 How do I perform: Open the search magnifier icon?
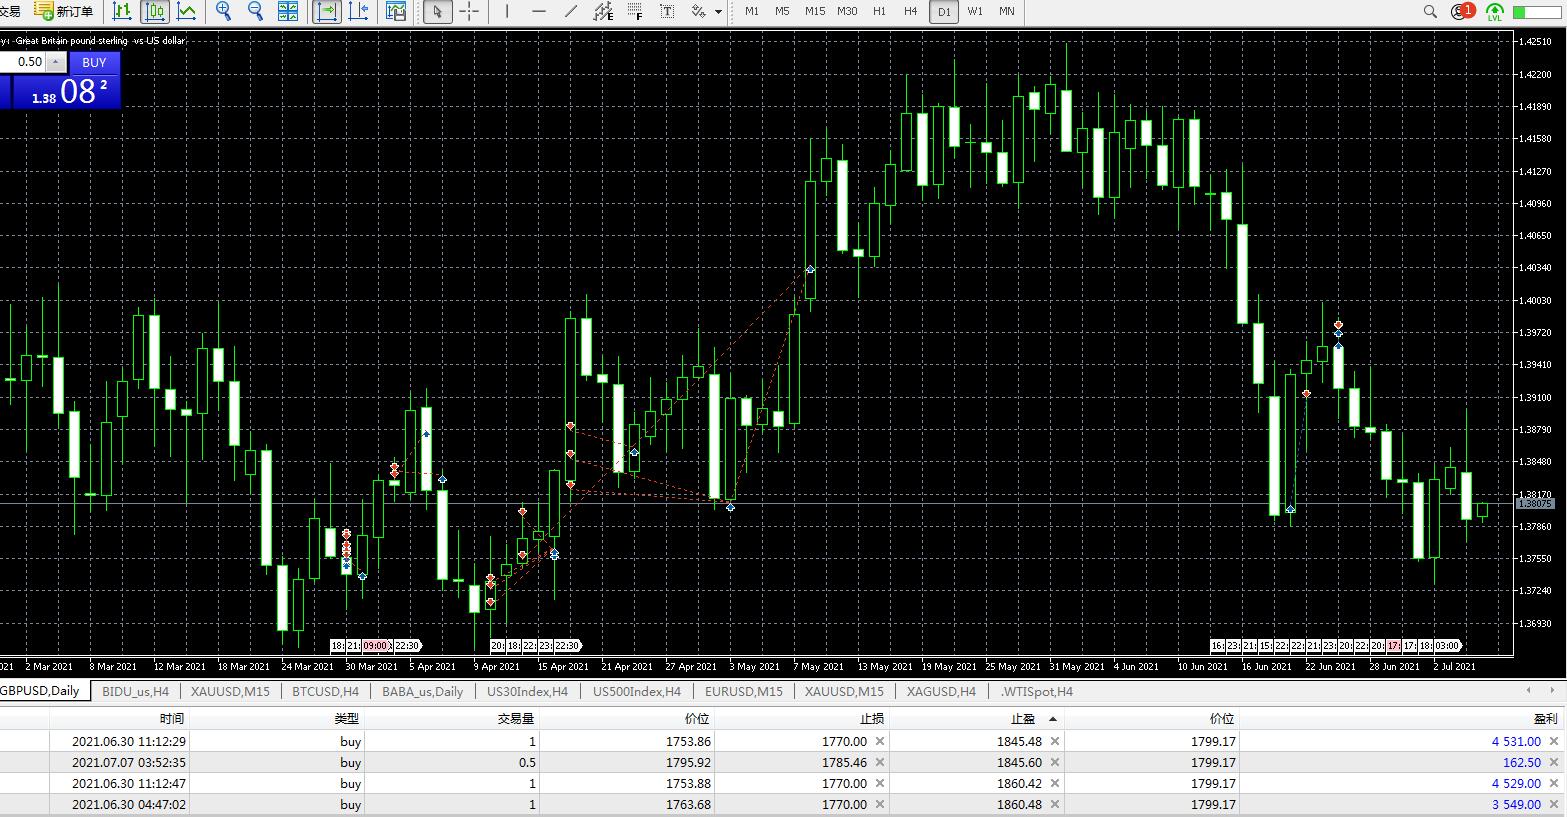(x=1431, y=12)
